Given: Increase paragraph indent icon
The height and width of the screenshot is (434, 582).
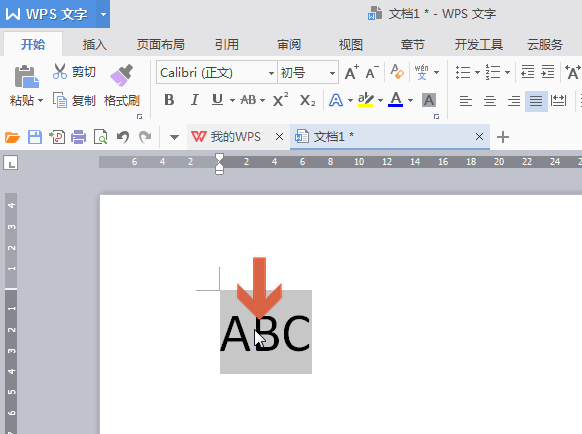Looking at the screenshot, I should pos(548,72).
